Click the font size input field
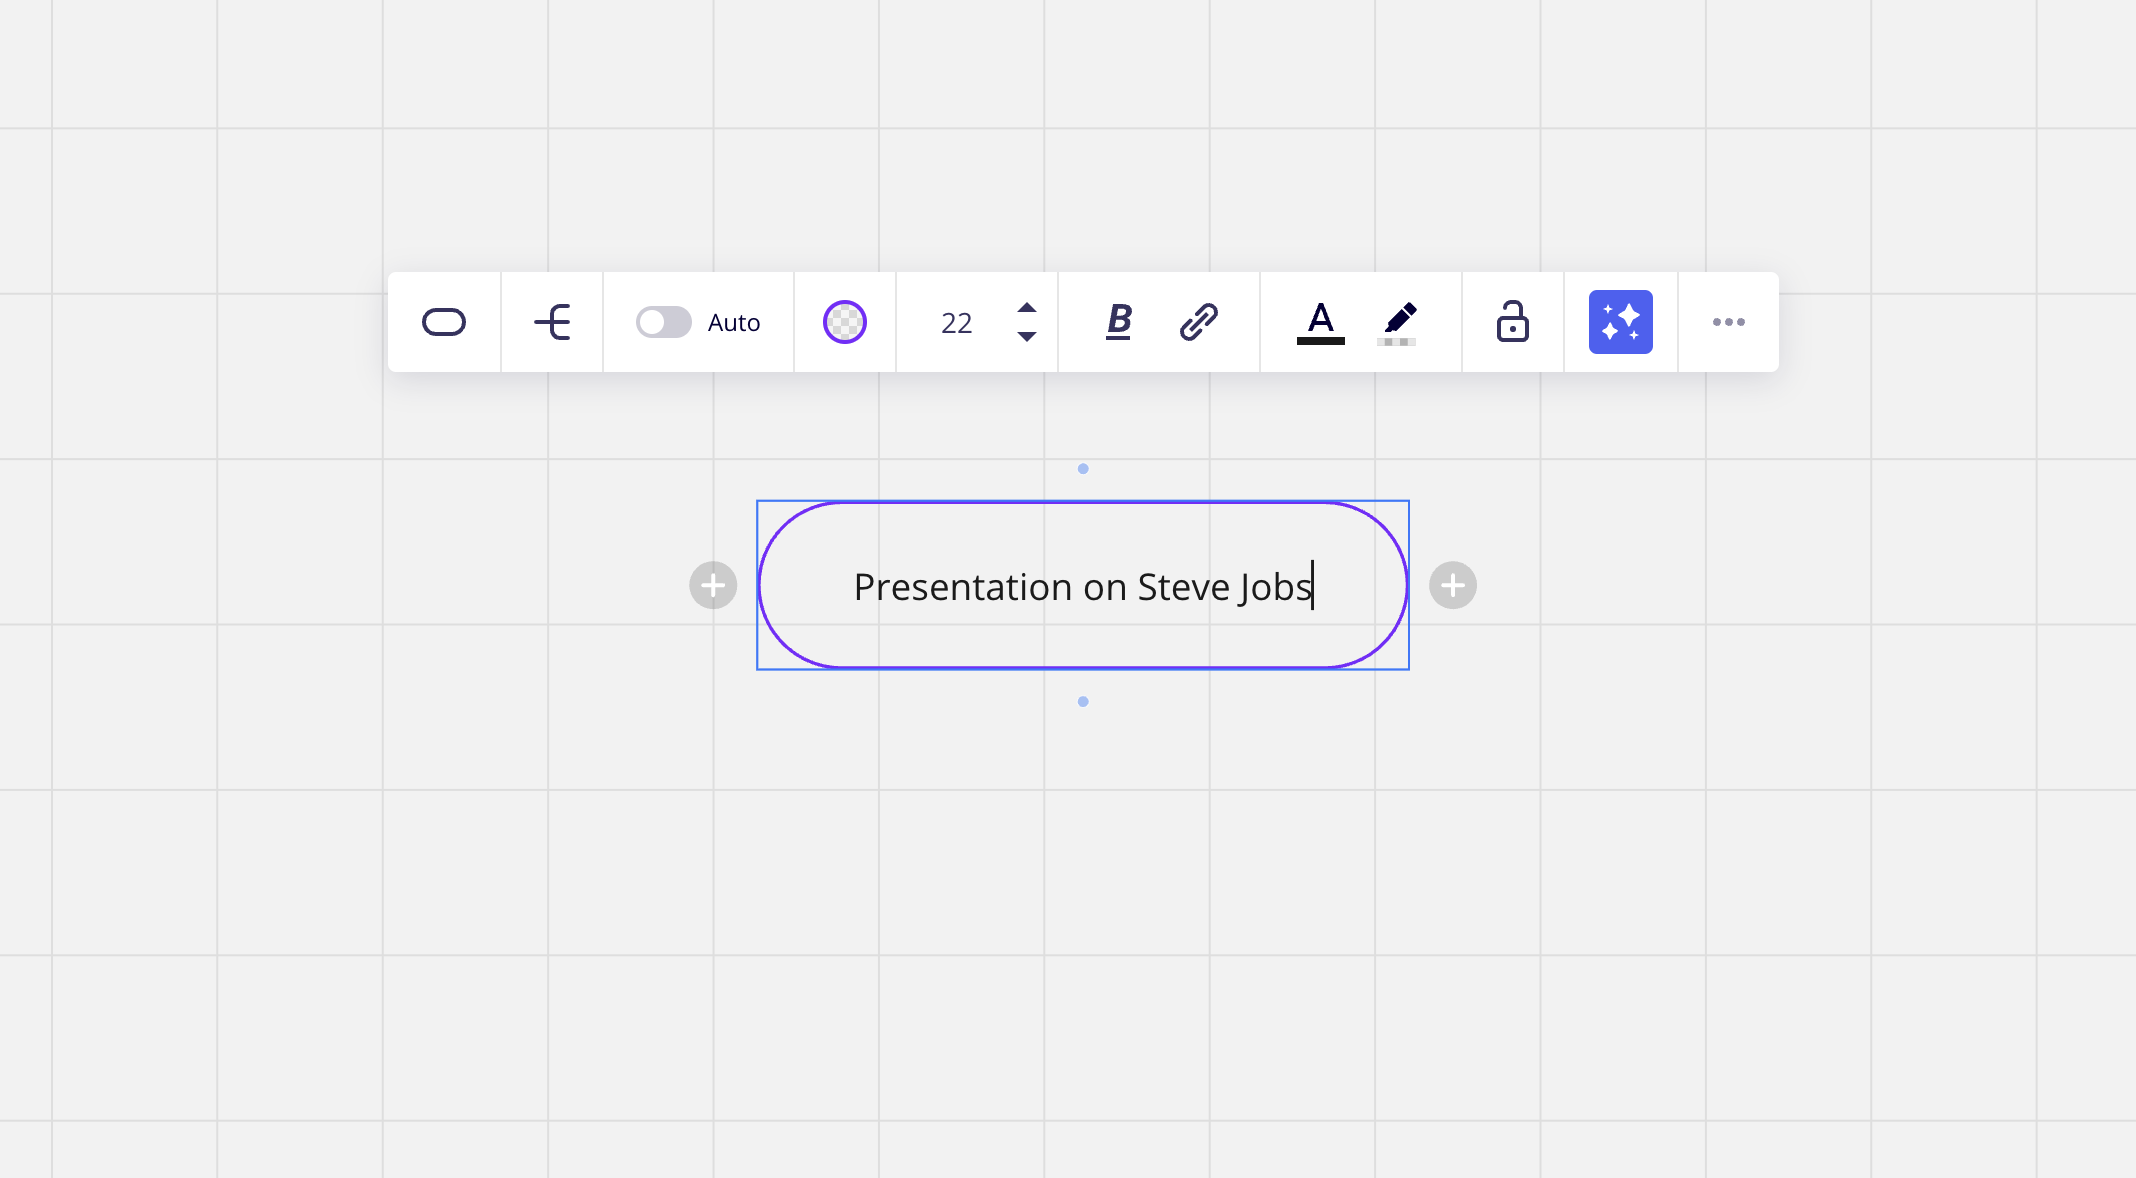This screenshot has height=1178, width=2136. click(959, 321)
